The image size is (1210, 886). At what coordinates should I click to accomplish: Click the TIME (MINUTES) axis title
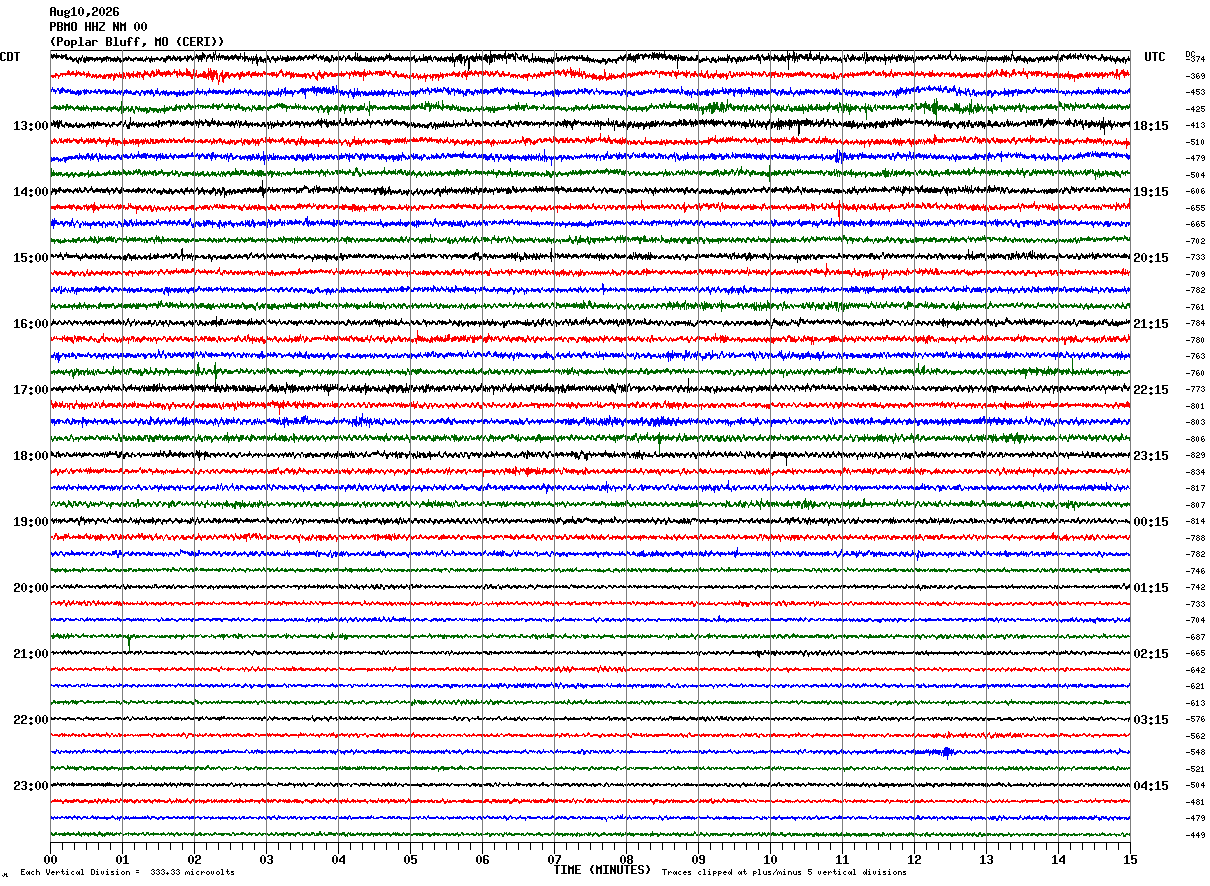(x=602, y=870)
